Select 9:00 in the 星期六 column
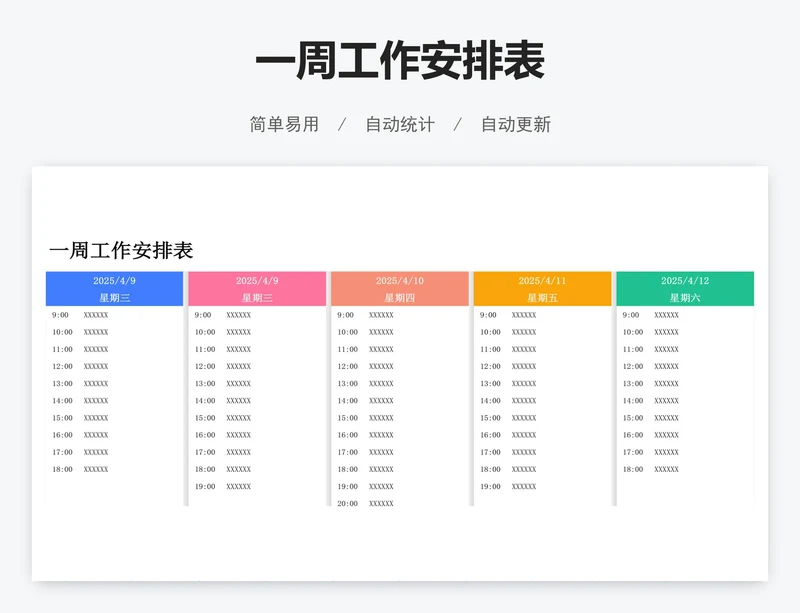 [631, 315]
